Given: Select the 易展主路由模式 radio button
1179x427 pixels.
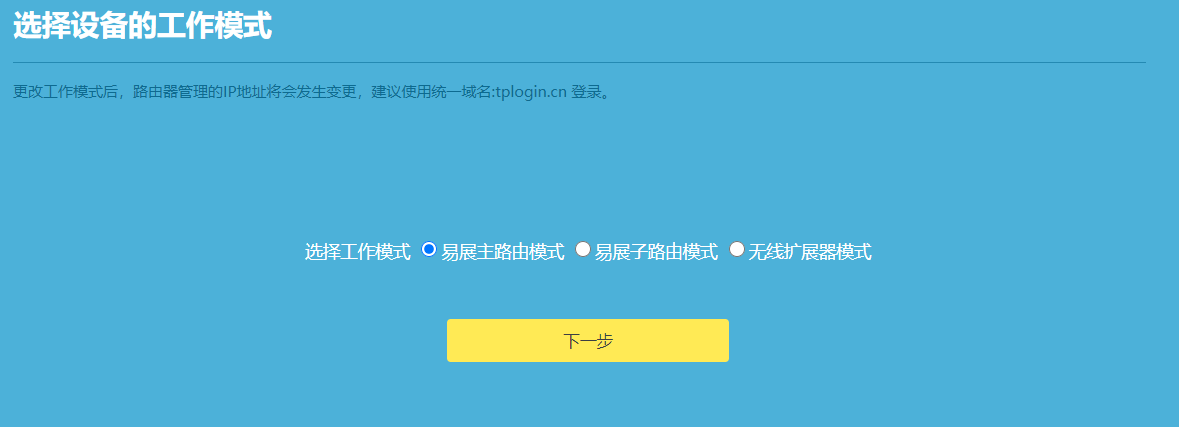Looking at the screenshot, I should pos(429,249).
